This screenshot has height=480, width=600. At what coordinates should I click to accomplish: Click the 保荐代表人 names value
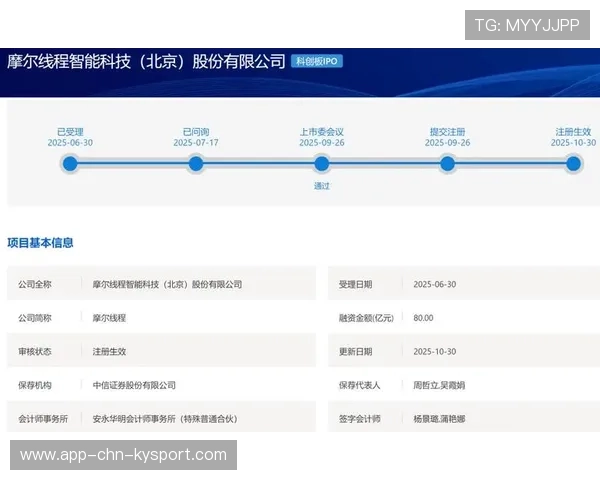tap(439, 385)
